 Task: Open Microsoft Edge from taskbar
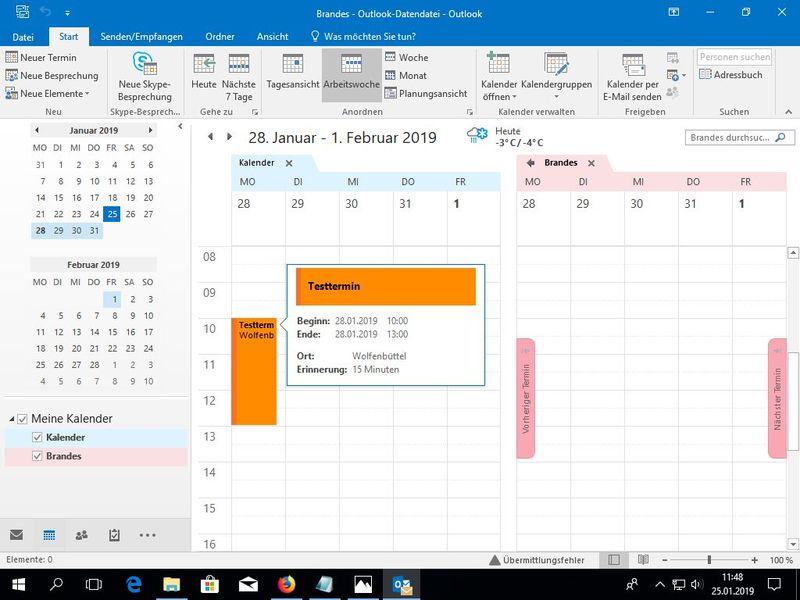click(134, 584)
